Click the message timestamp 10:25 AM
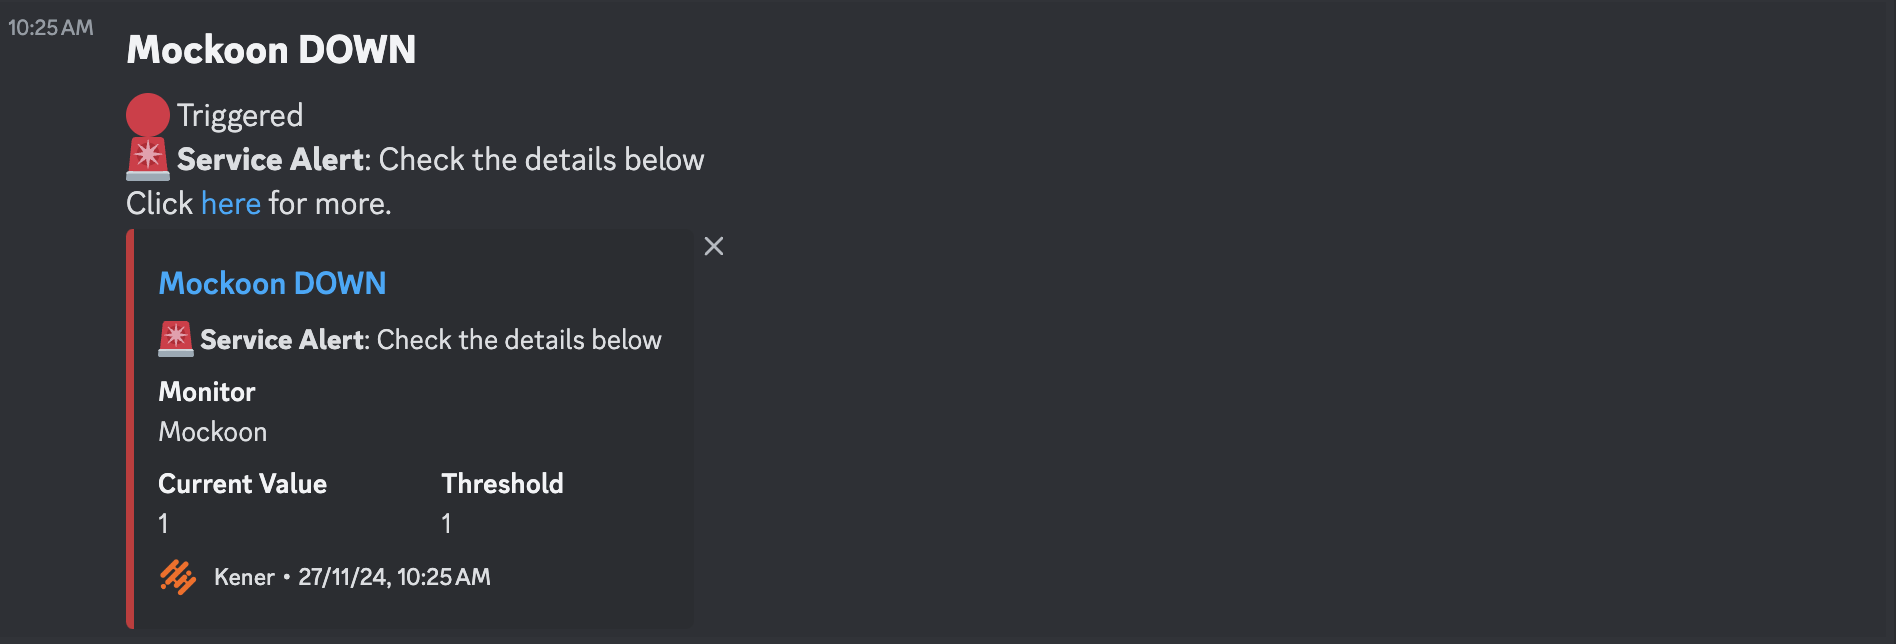The image size is (1896, 644). pos(50,28)
